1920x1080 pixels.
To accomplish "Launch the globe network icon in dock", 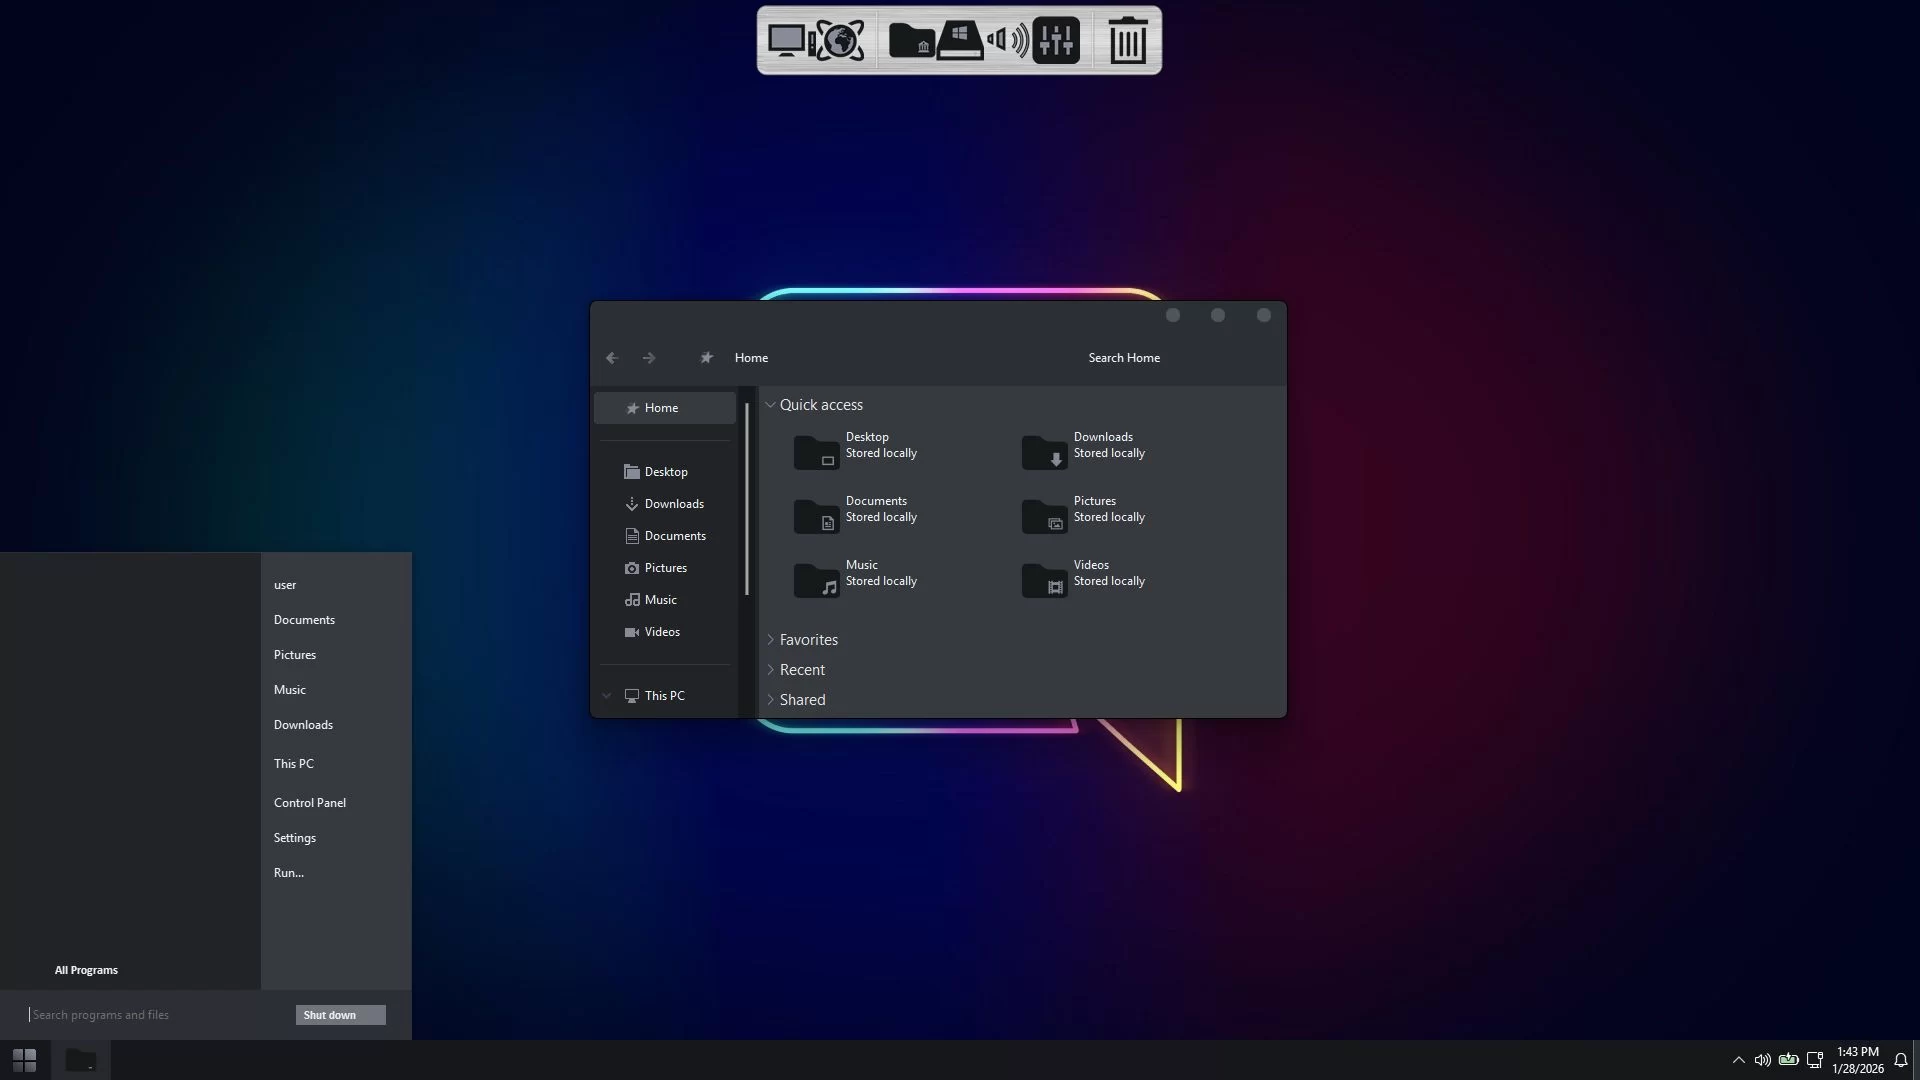I will coord(841,41).
